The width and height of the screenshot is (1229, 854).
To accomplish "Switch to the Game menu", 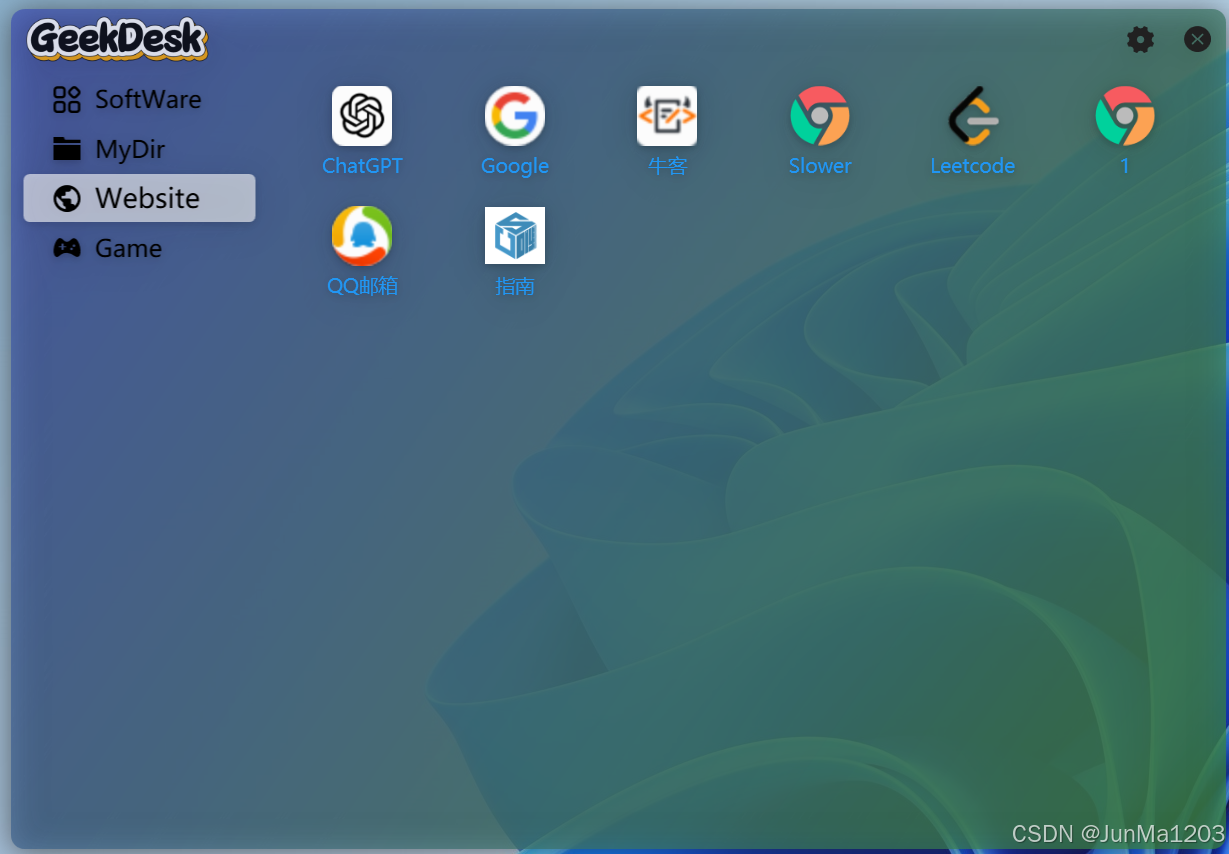I will (x=140, y=248).
